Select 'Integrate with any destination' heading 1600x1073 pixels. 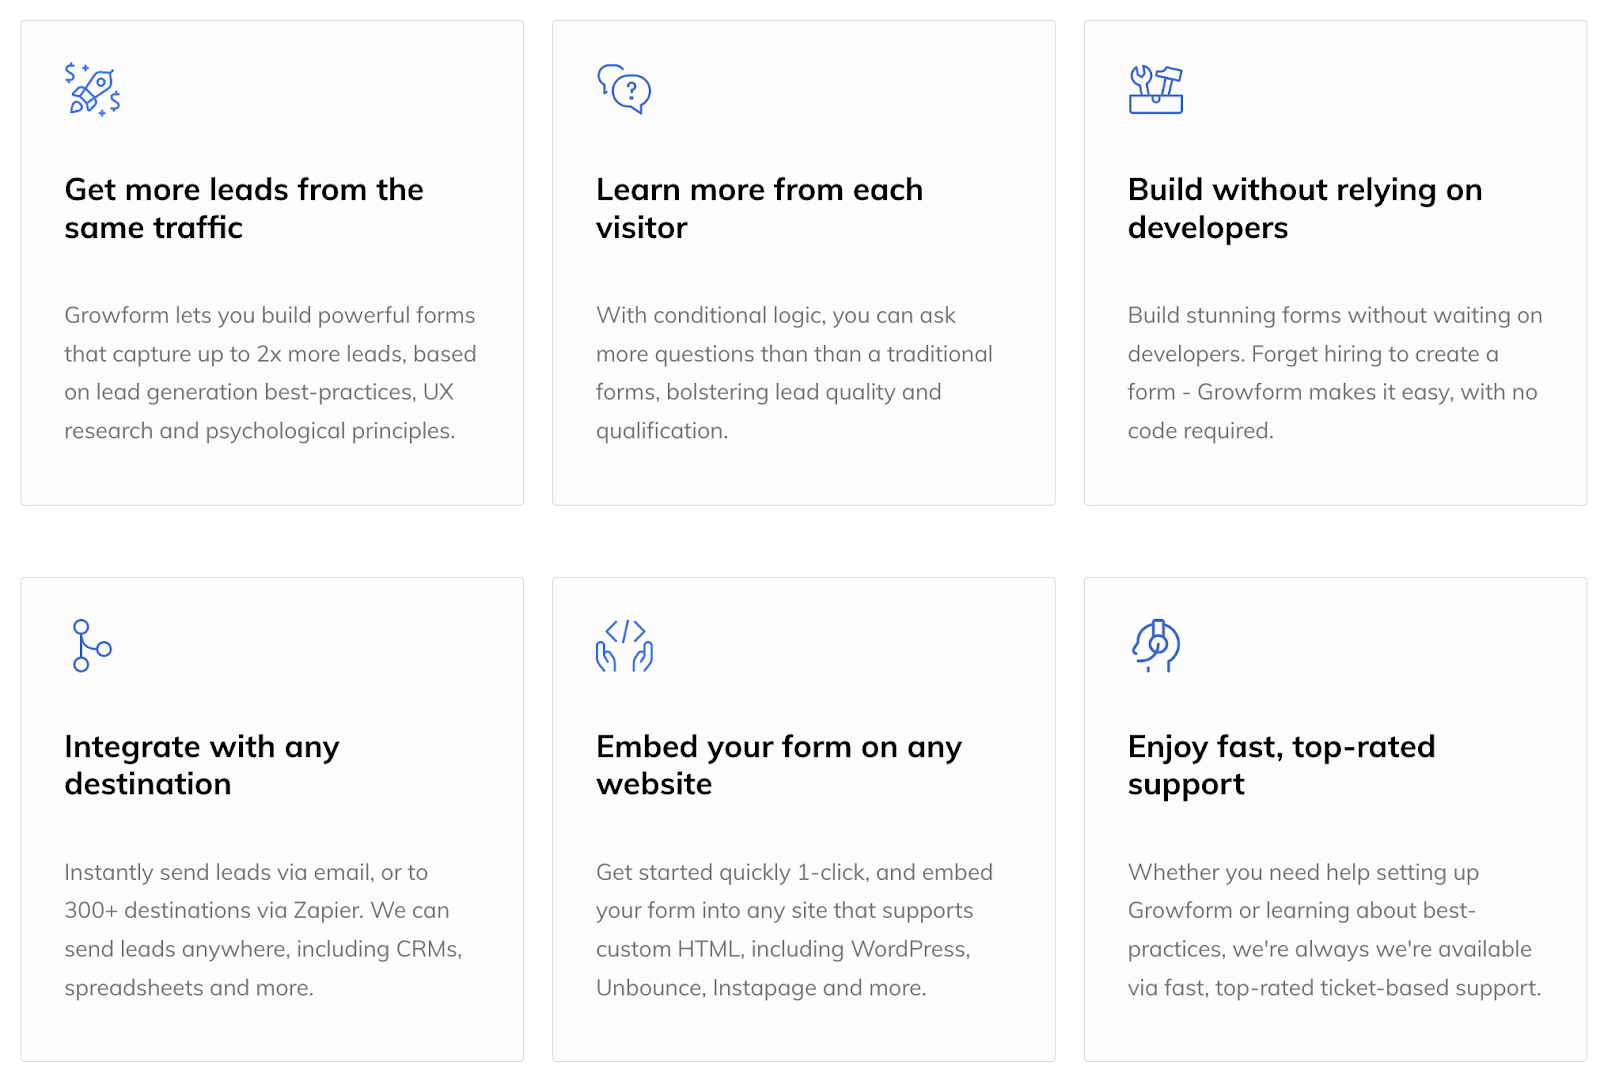202,765
